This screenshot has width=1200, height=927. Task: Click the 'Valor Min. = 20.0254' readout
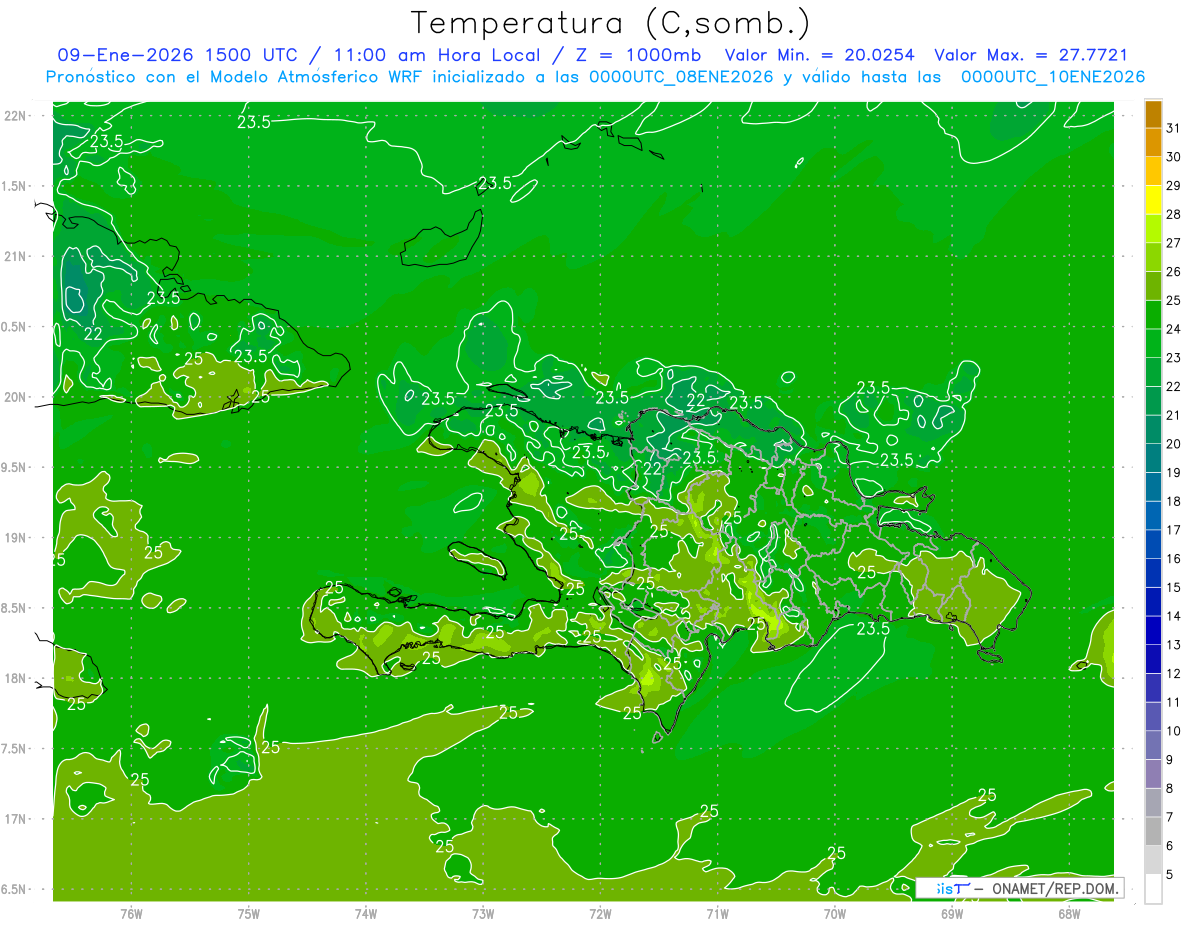[820, 55]
